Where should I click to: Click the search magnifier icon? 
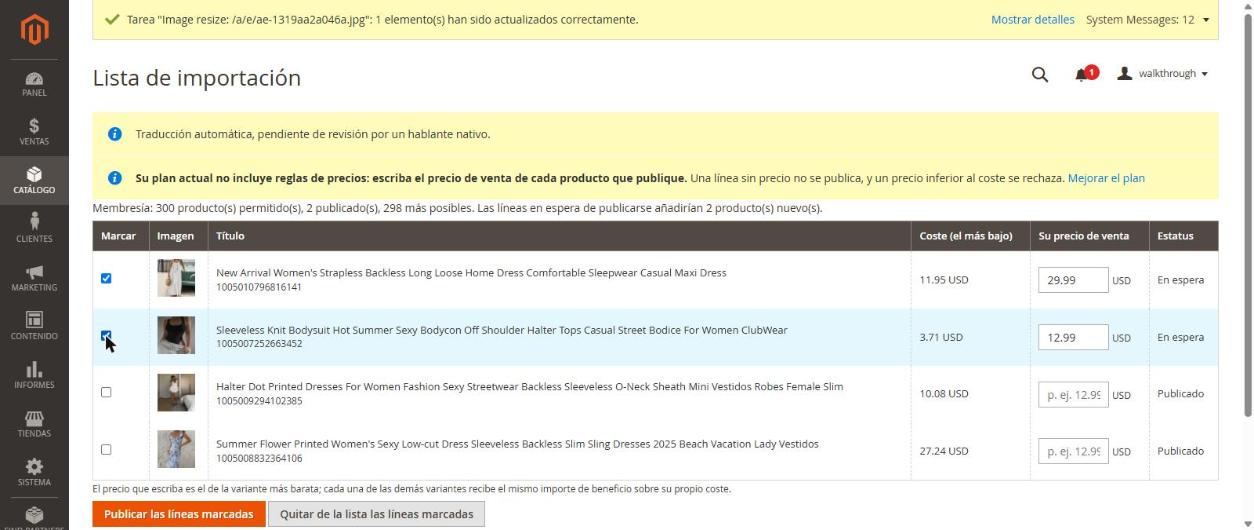coord(1040,75)
